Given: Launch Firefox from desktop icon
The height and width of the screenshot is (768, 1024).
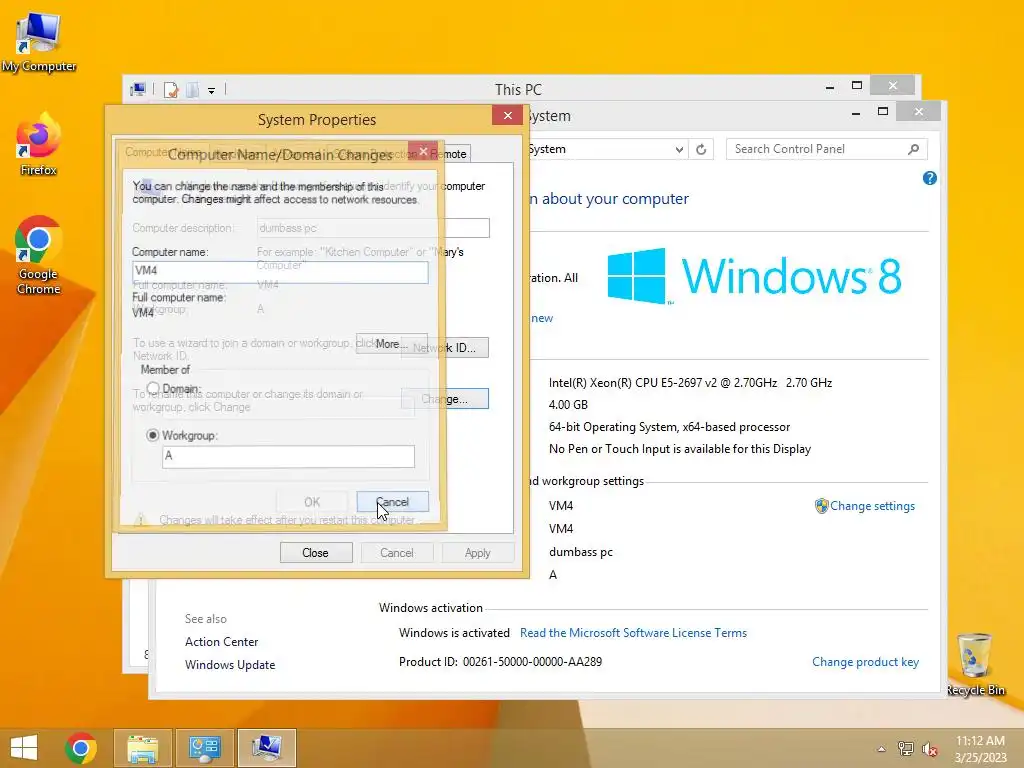Looking at the screenshot, I should coord(39,144).
